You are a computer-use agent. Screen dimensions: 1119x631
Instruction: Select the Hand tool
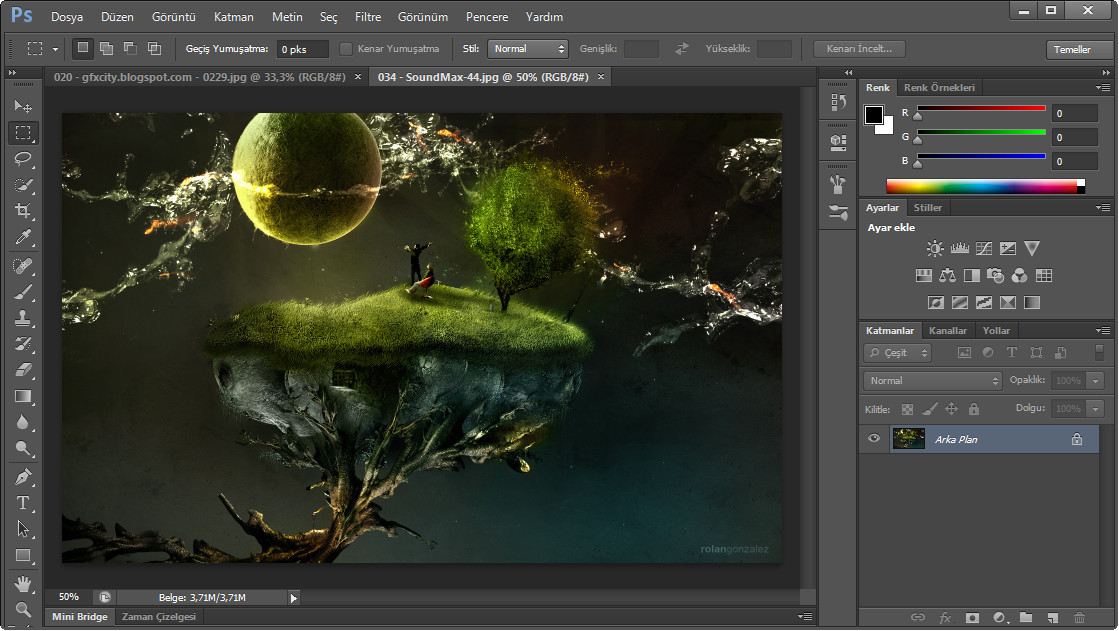(23, 583)
